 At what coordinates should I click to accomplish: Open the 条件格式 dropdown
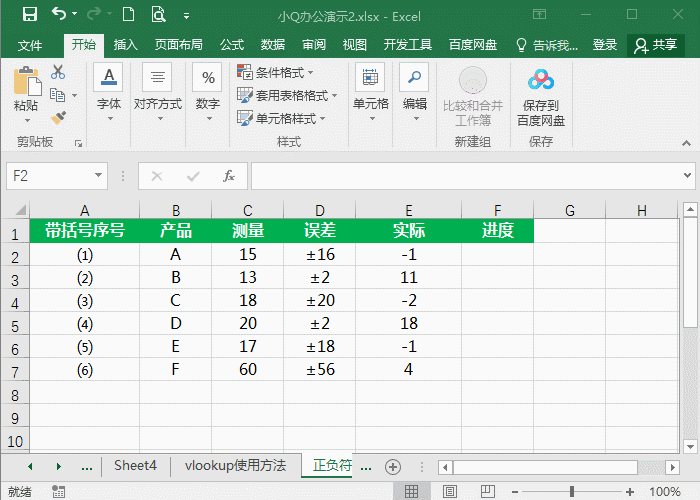pos(275,72)
